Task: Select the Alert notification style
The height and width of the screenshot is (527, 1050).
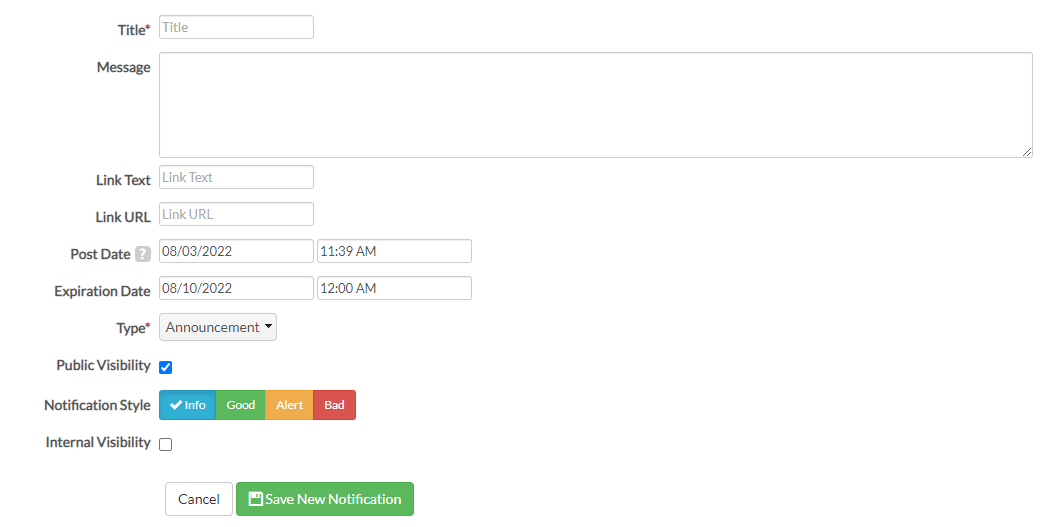Action: point(289,405)
